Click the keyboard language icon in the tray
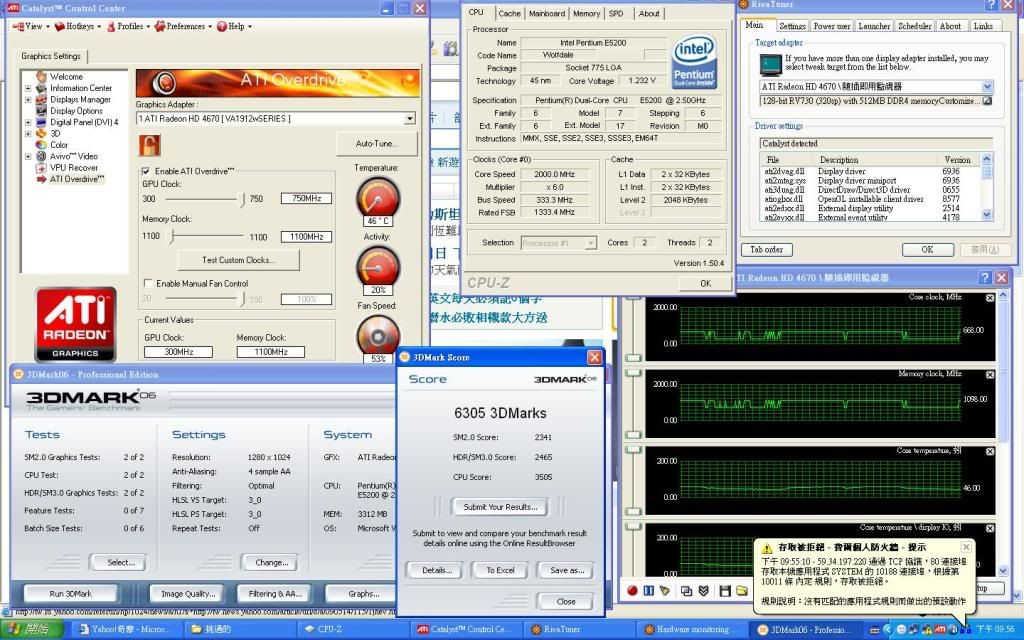 (x=874, y=630)
